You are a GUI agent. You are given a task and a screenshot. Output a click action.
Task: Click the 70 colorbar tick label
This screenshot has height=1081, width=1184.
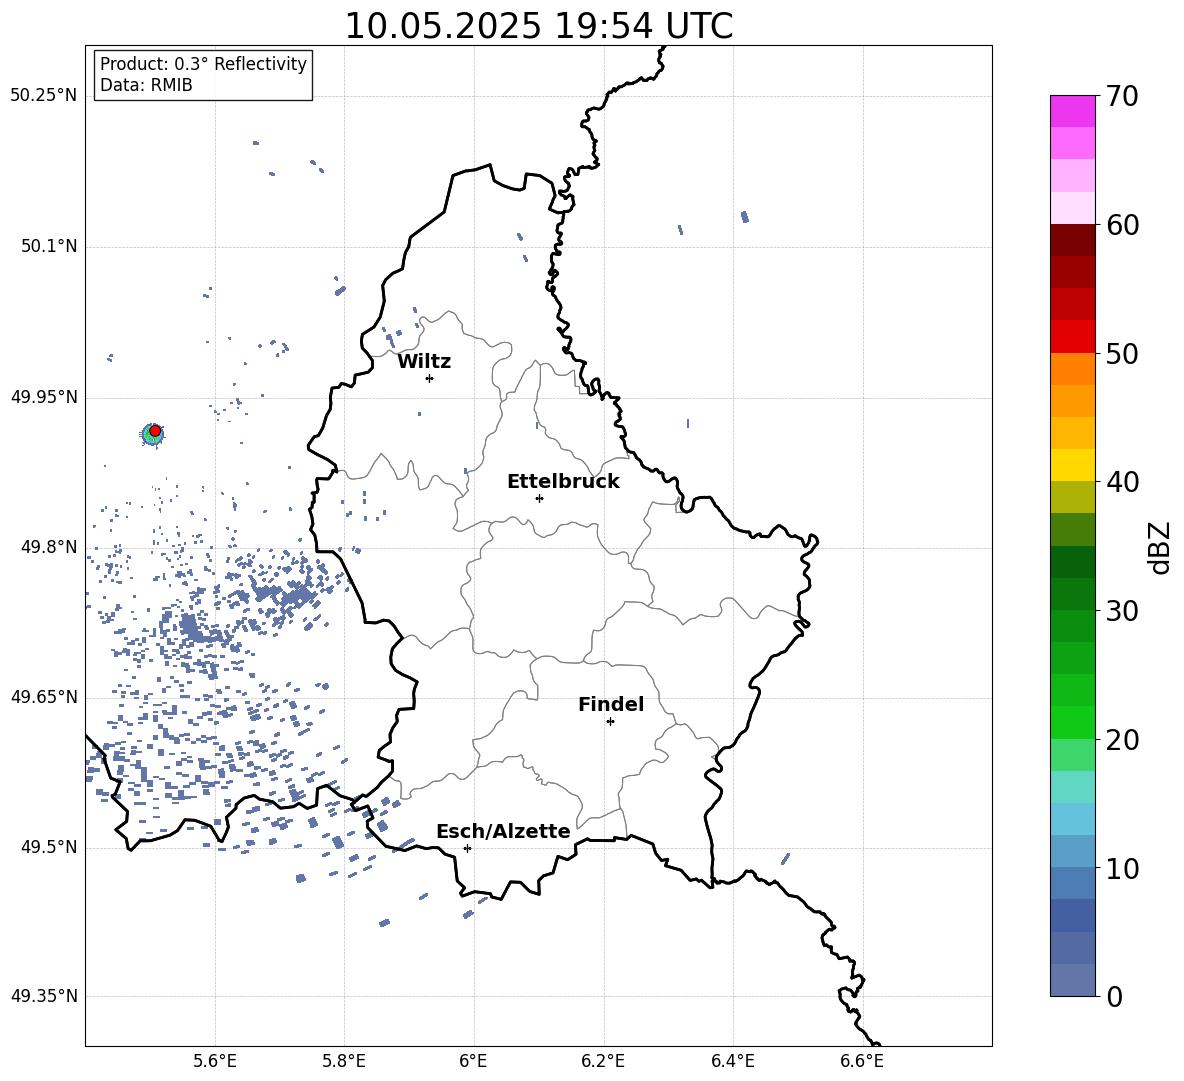click(x=1123, y=97)
